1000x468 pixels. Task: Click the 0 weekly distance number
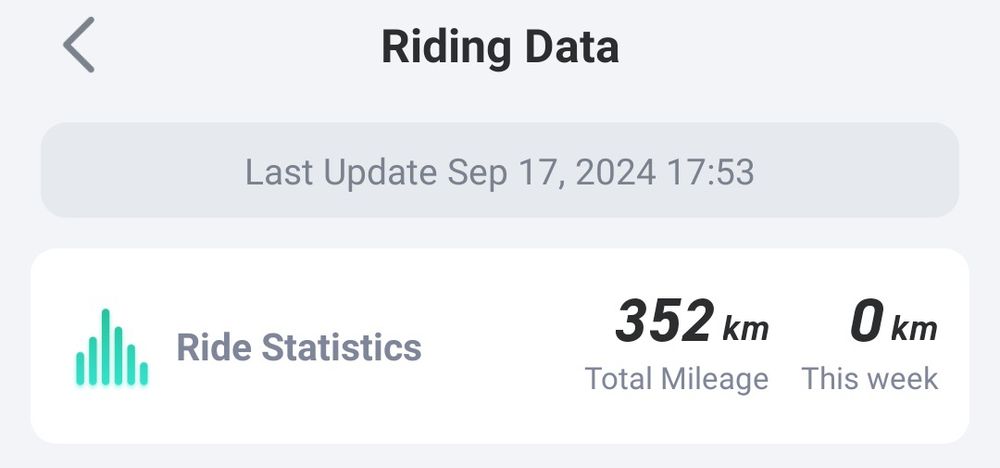866,322
